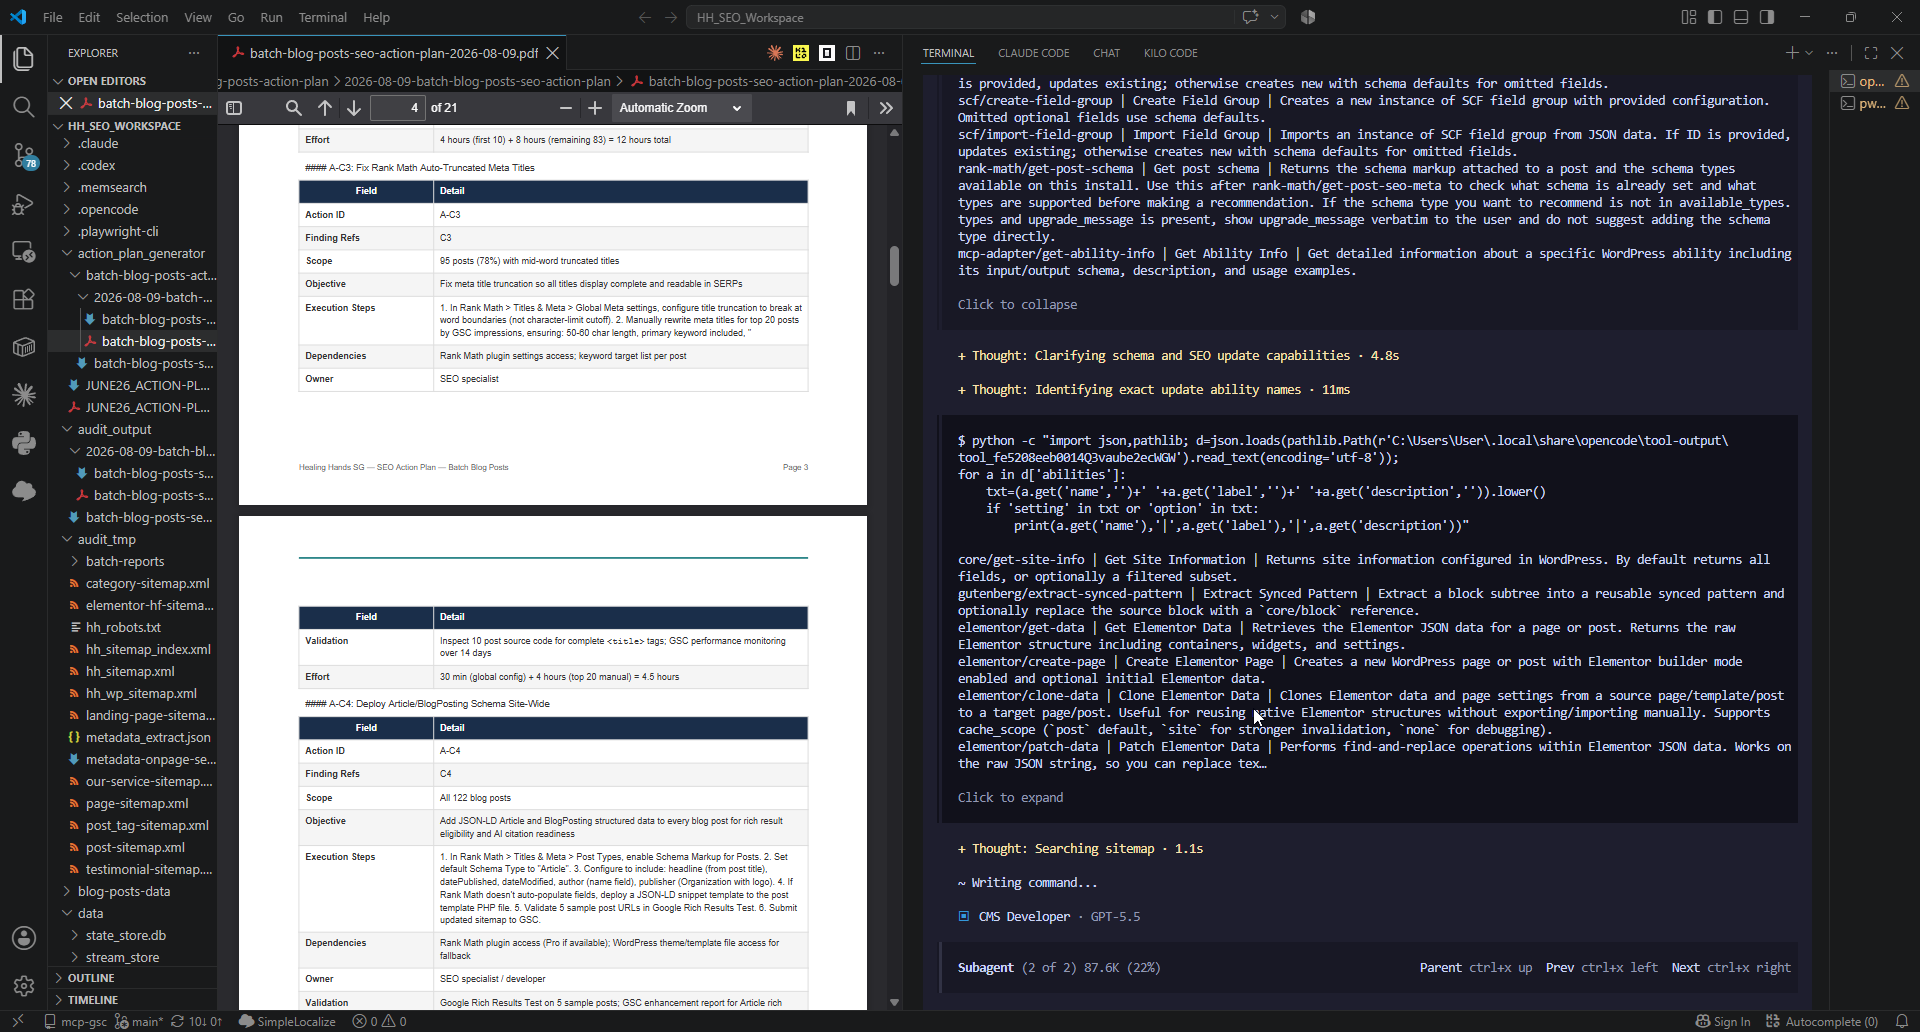This screenshot has width=1920, height=1032.
Task: Open the Python icon in activity bar
Action: (x=24, y=443)
